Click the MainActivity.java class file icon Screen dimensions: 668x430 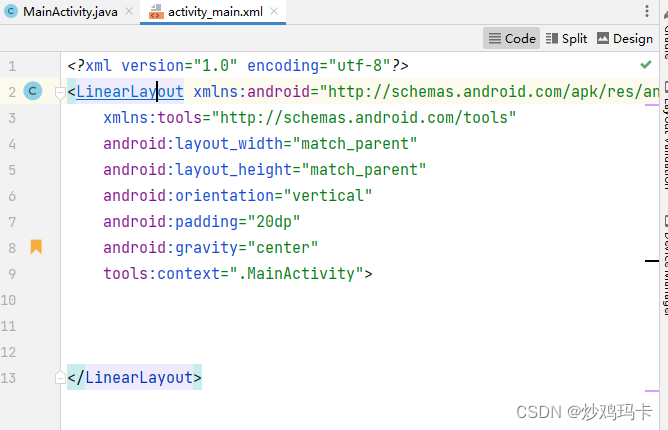(11, 12)
